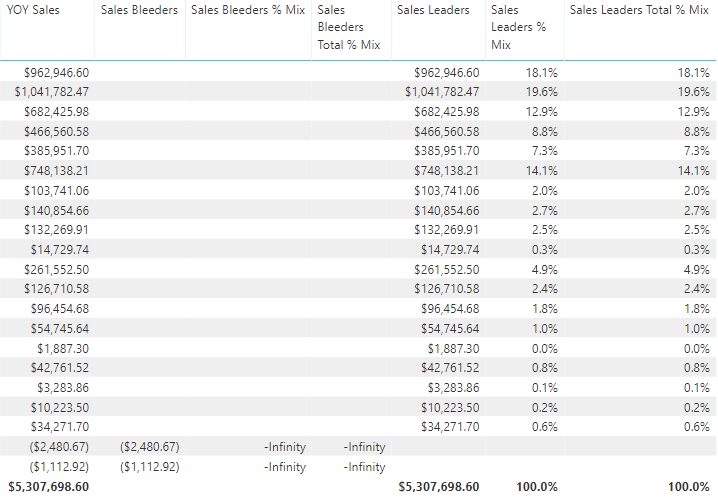The image size is (718, 499).
Task: Click Sales Leaders % Mix value 12.9%
Action: 542,112
